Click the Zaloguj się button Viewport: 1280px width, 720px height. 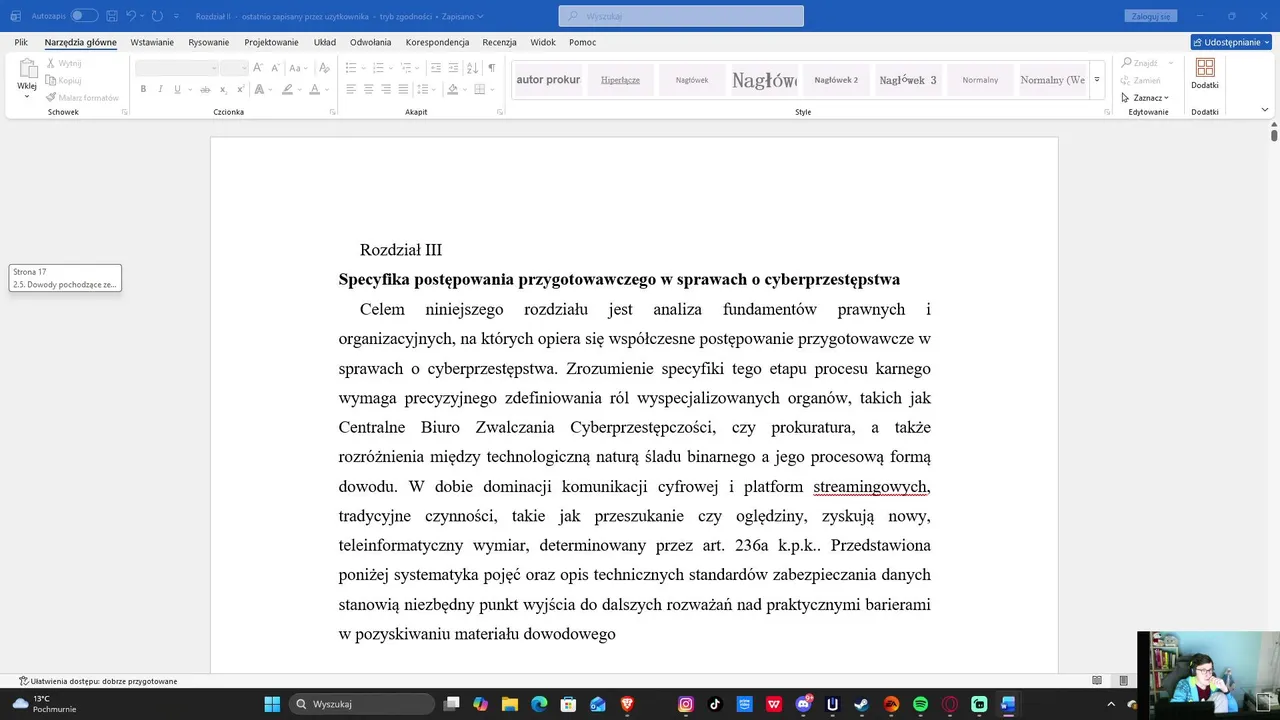(x=1151, y=16)
